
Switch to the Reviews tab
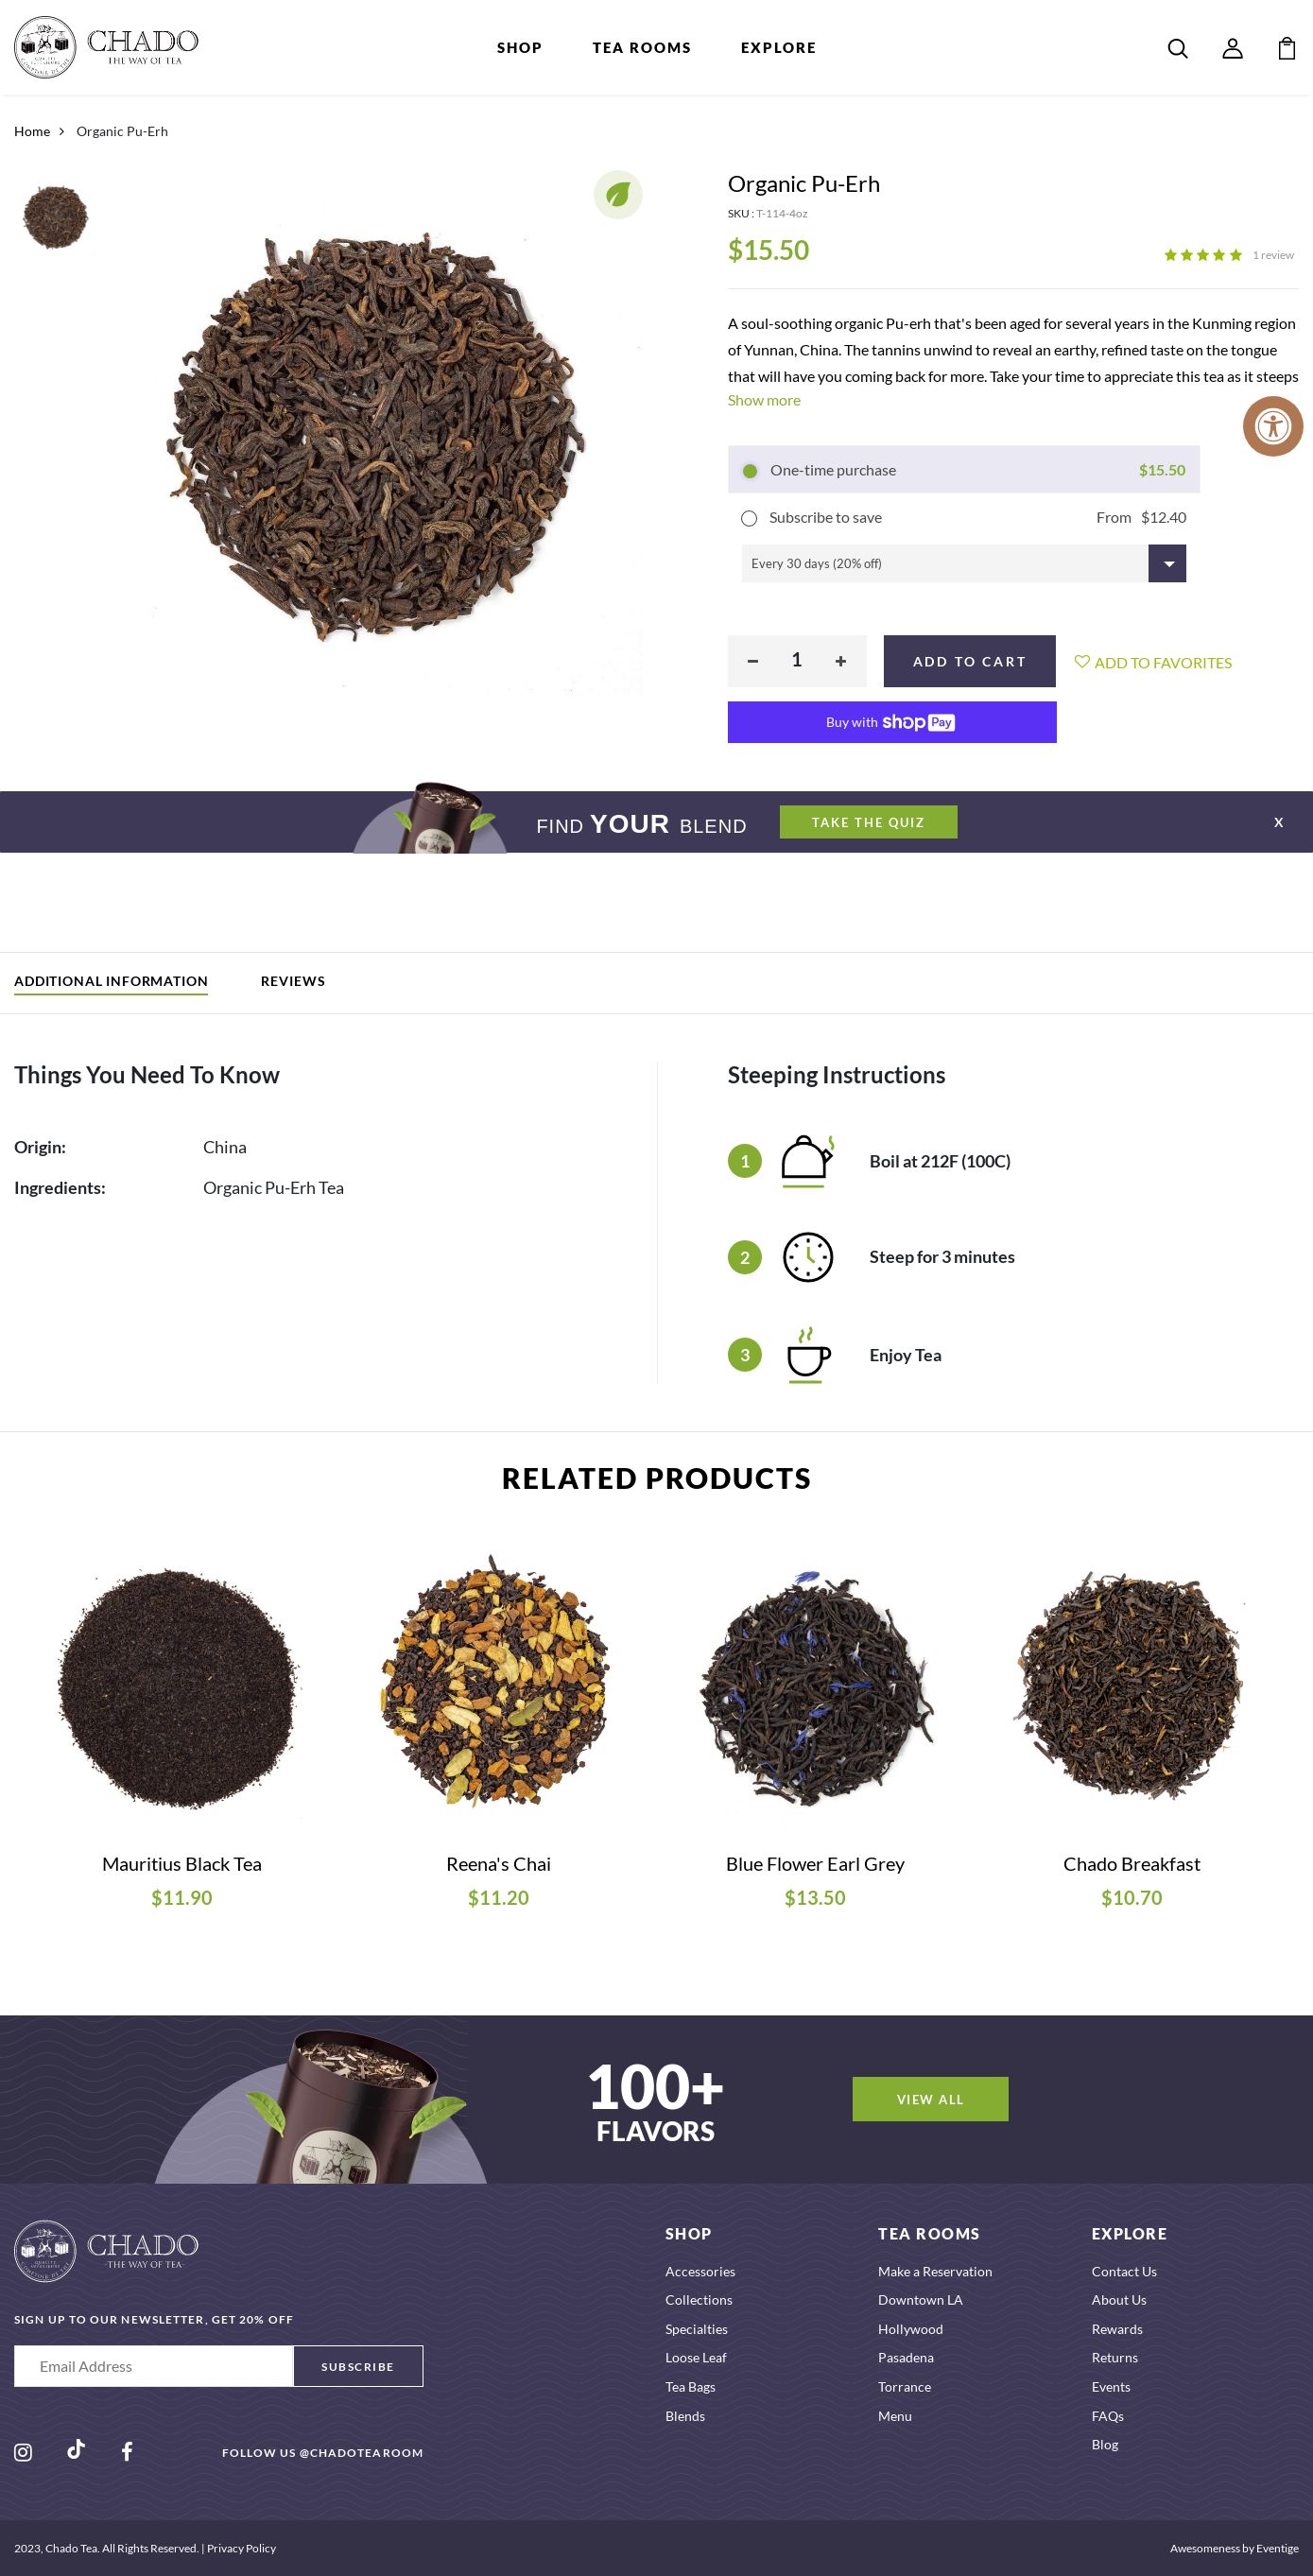point(292,981)
